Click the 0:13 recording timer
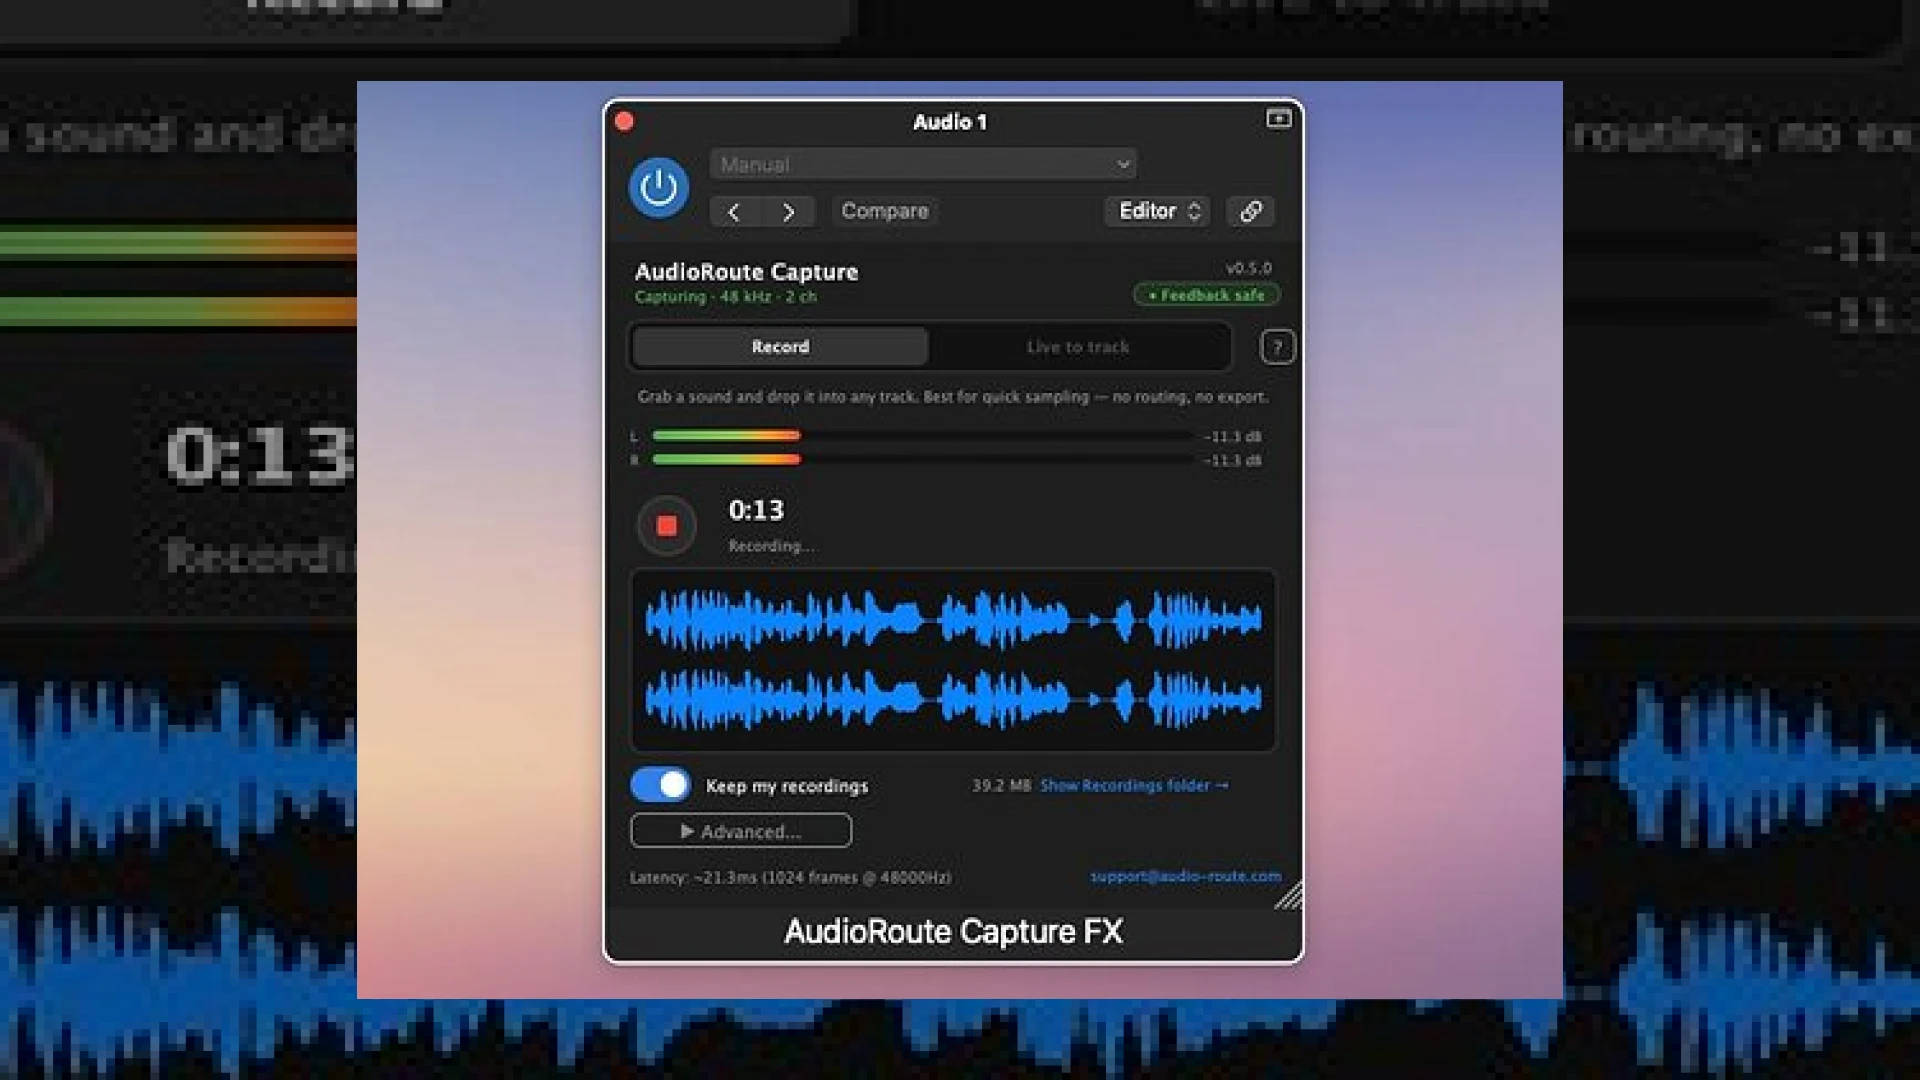Viewport: 1920px width, 1080px height. point(756,511)
